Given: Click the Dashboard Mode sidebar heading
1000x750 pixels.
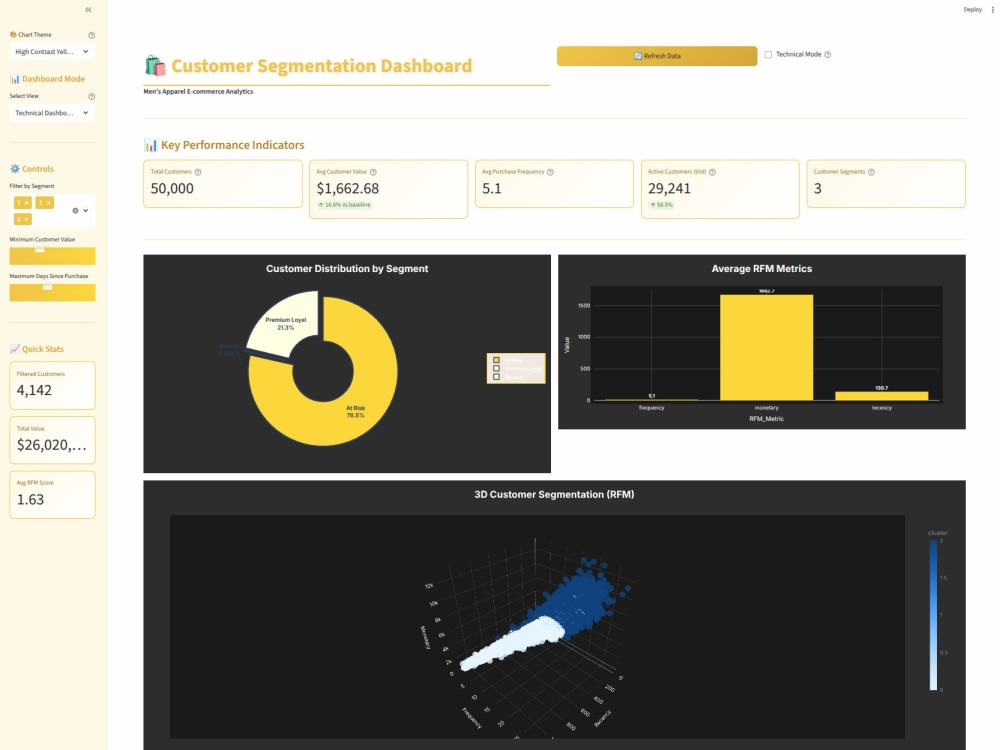Looking at the screenshot, I should tap(54, 79).
